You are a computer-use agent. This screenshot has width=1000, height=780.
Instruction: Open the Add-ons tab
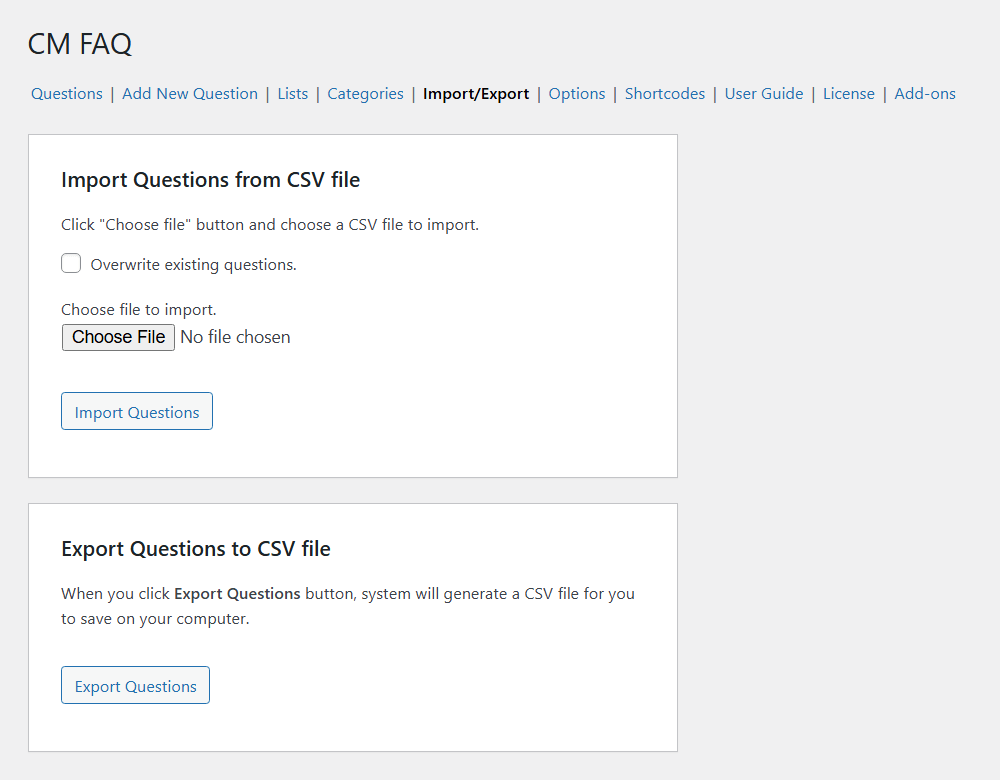925,94
